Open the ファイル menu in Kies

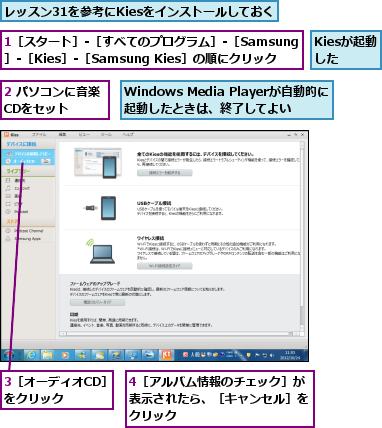click(x=39, y=135)
